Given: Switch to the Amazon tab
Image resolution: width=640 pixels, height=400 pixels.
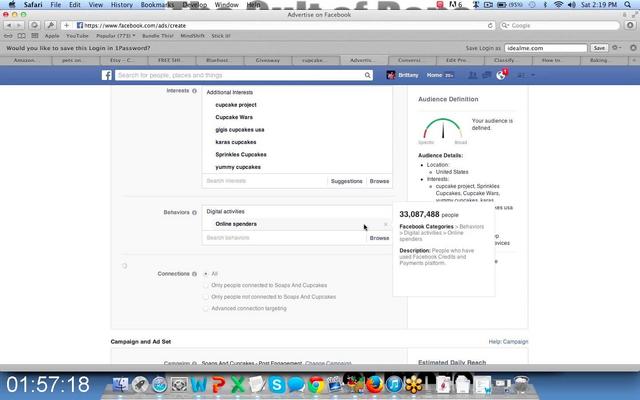Looking at the screenshot, I should pyautogui.click(x=26, y=60).
